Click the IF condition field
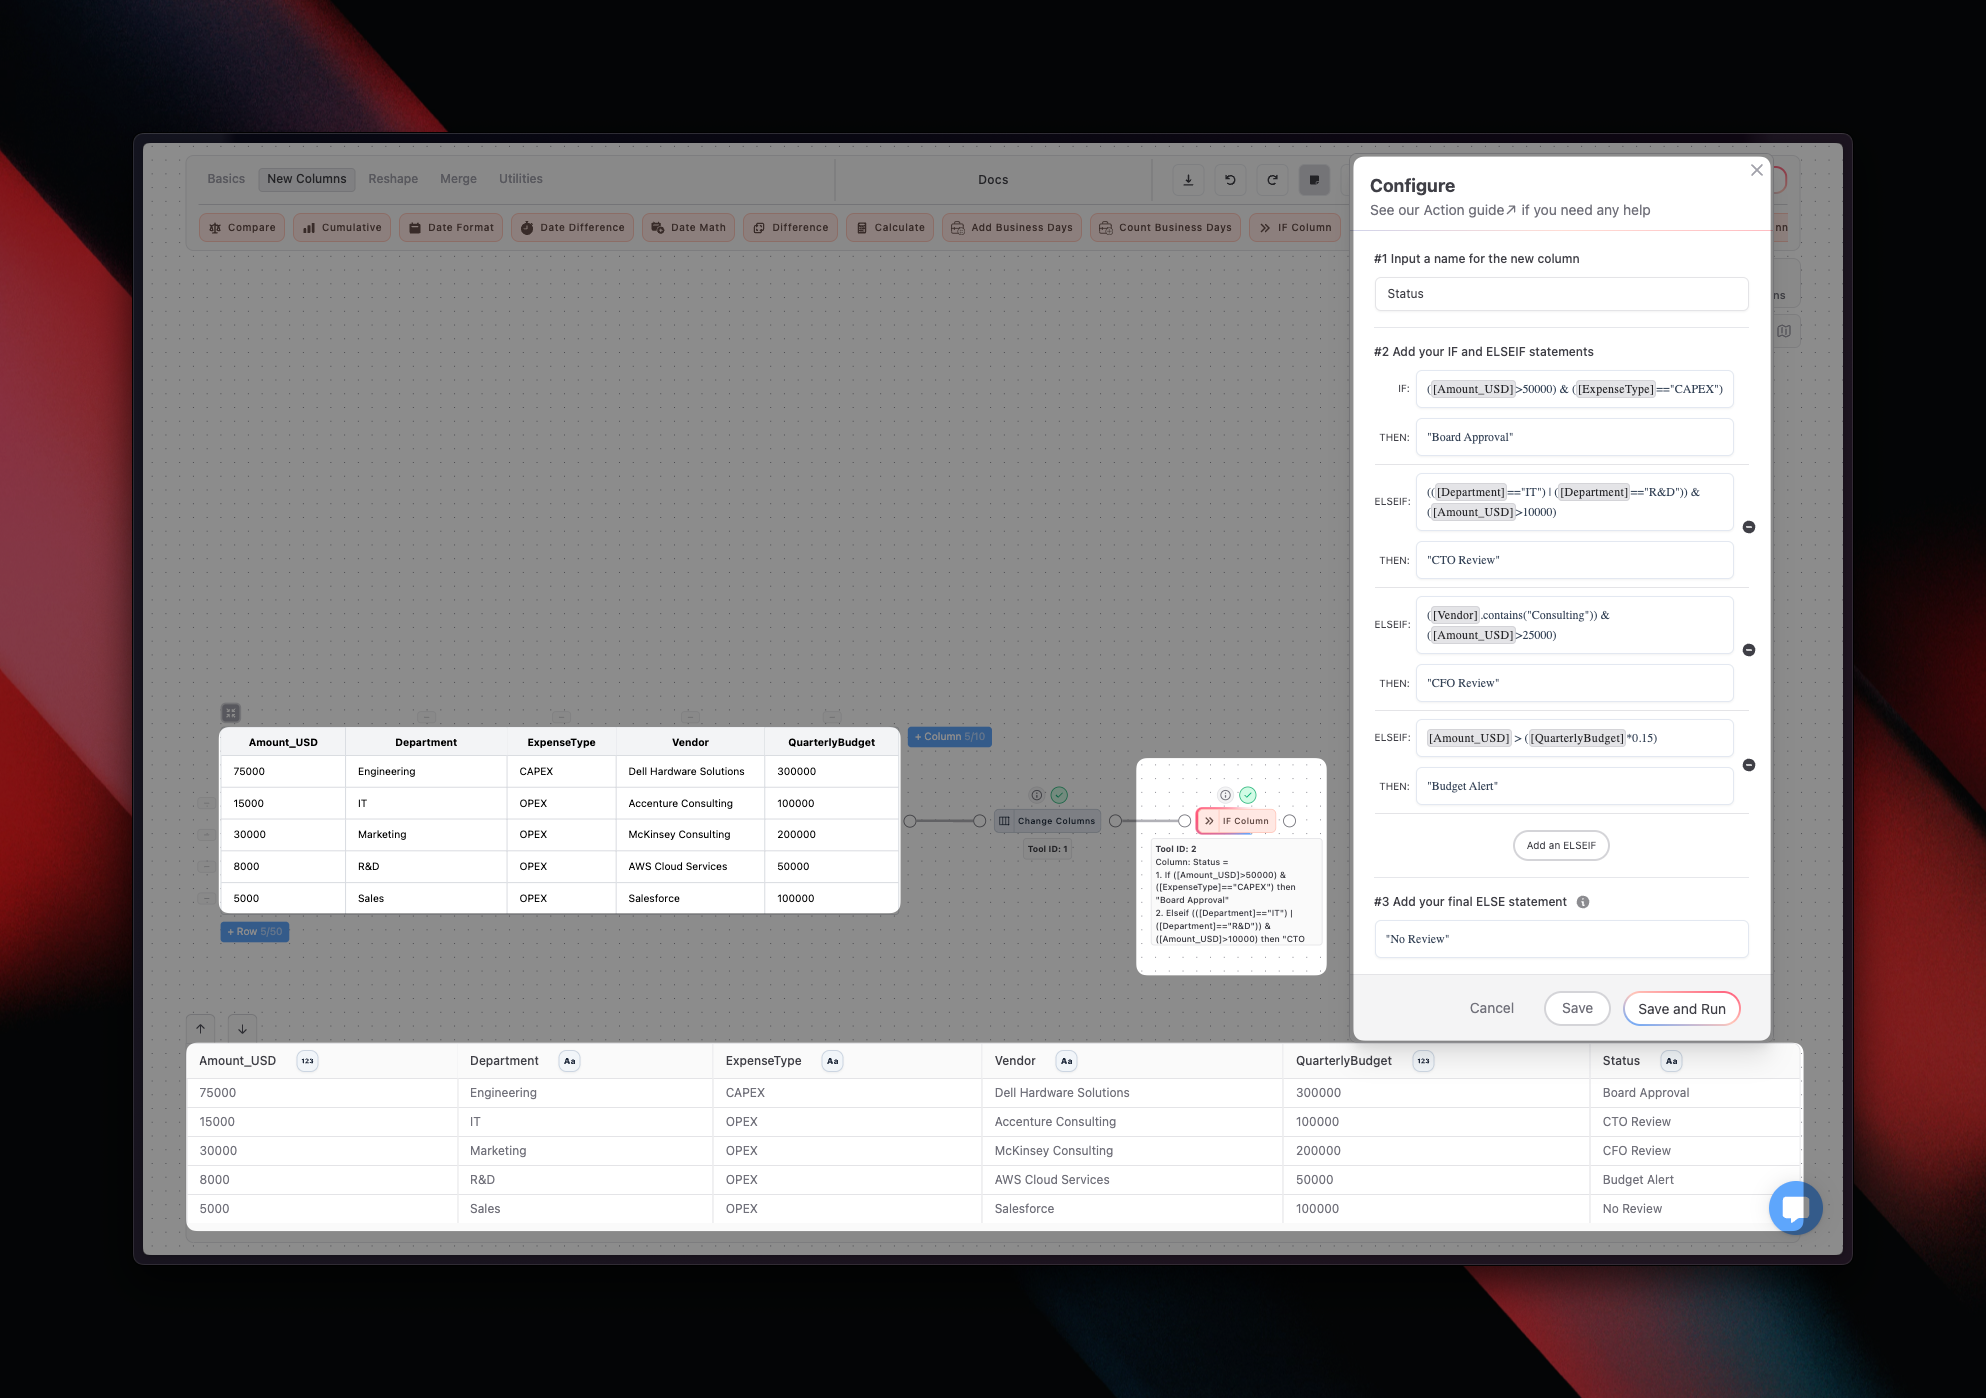Viewport: 1986px width, 1398px height. (x=1574, y=389)
